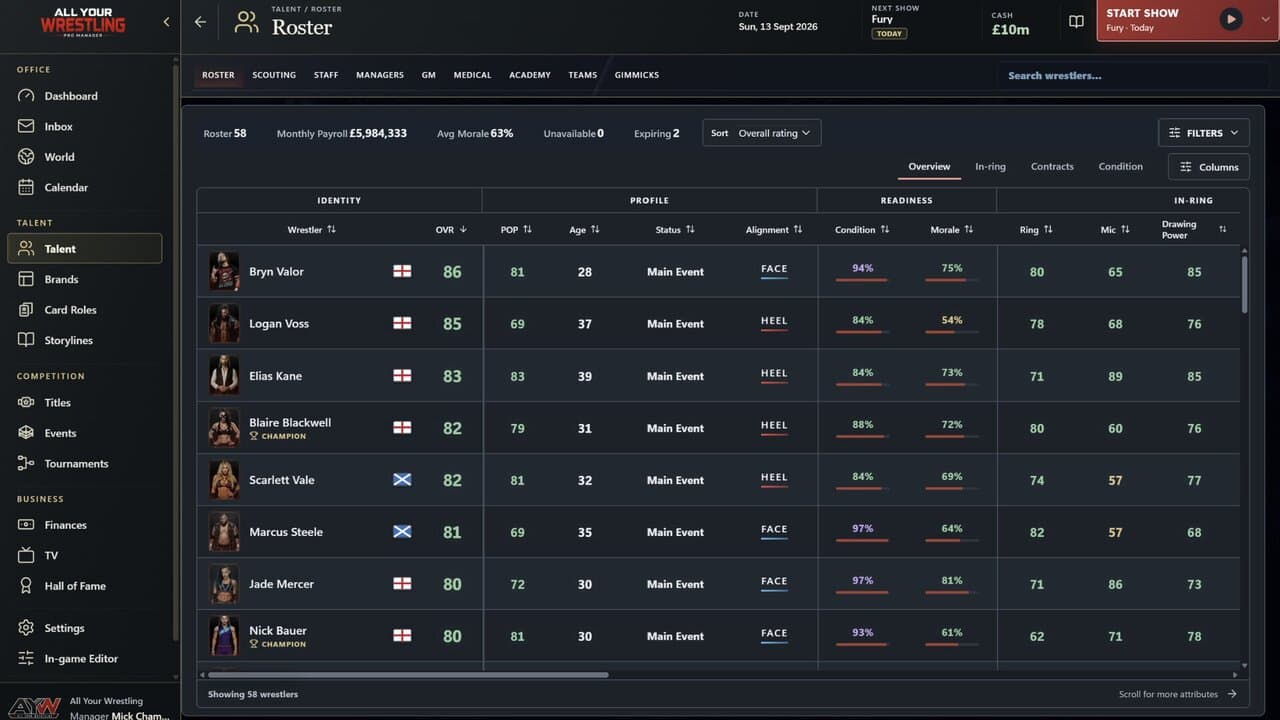Open the Hall of Fame icon
Viewport: 1280px width, 720px height.
[x=26, y=586]
